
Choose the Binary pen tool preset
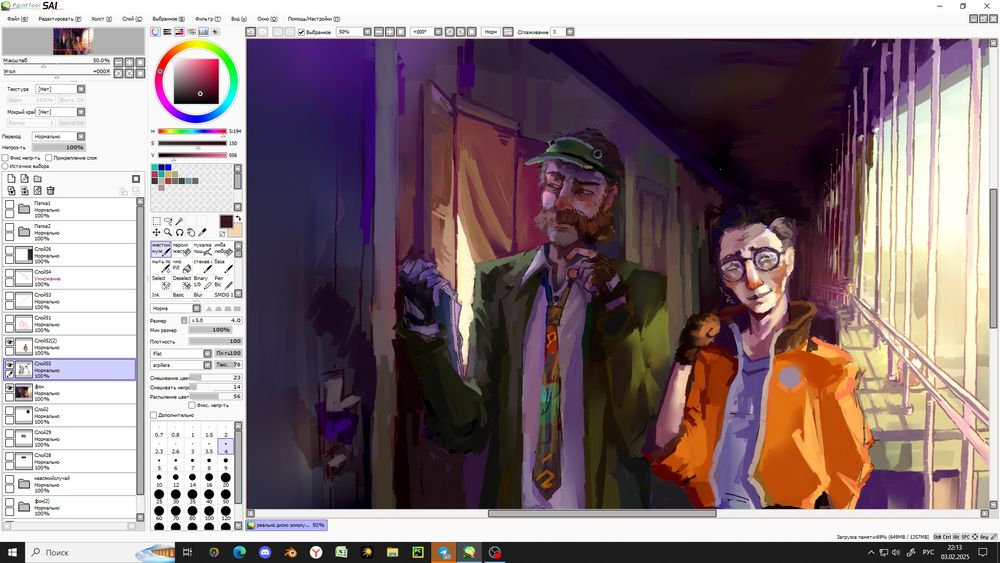click(x=202, y=282)
